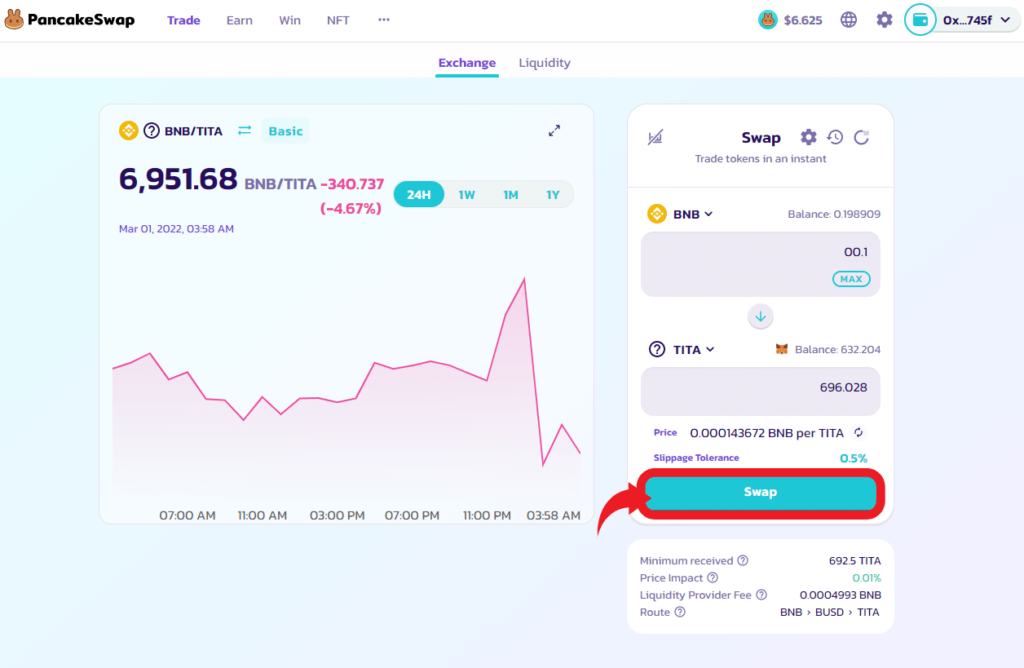Screen dimensions: 1024x668
Task: Open the Win menu
Action: pos(289,20)
